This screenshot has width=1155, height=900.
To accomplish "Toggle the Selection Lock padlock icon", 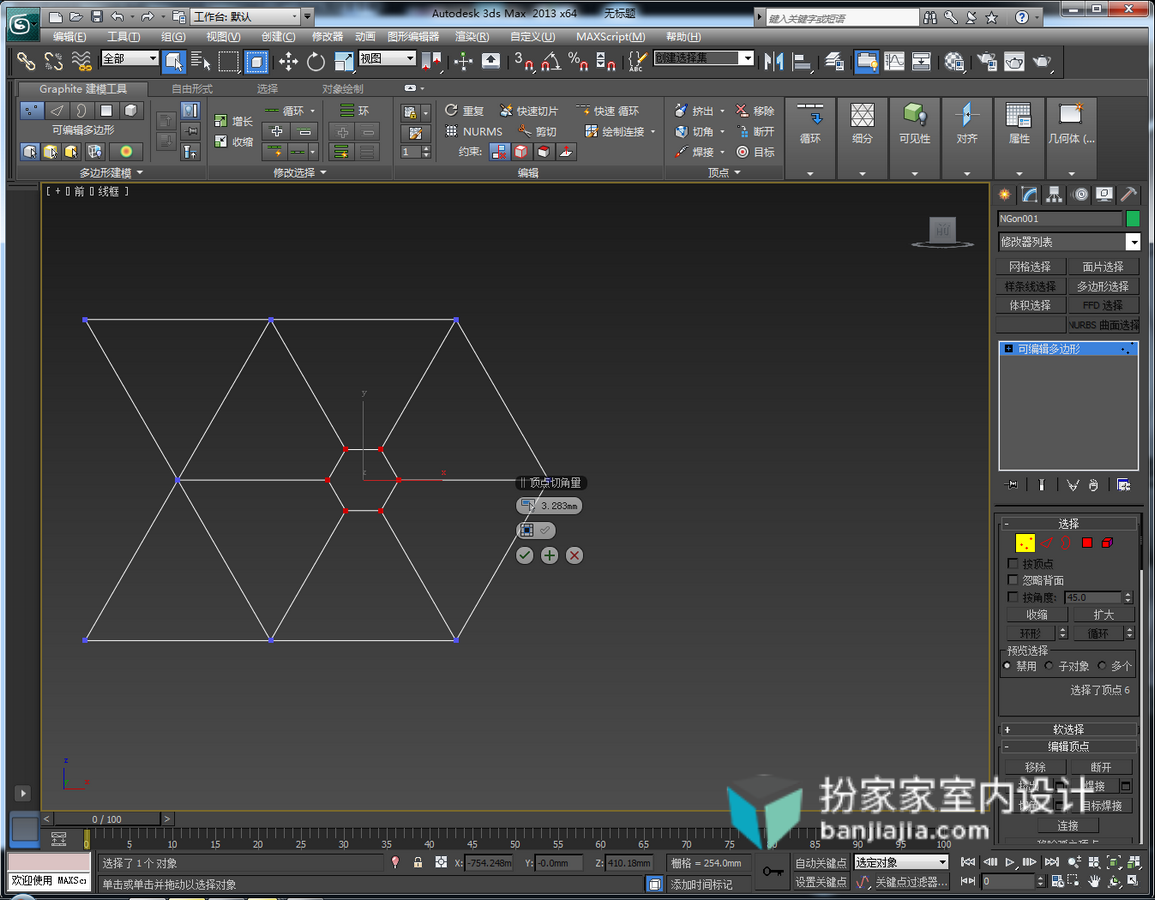I will 418,862.
